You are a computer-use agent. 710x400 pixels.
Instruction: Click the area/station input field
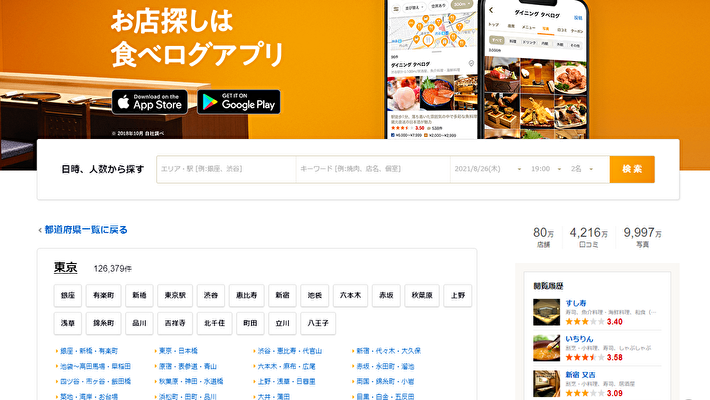(226, 169)
